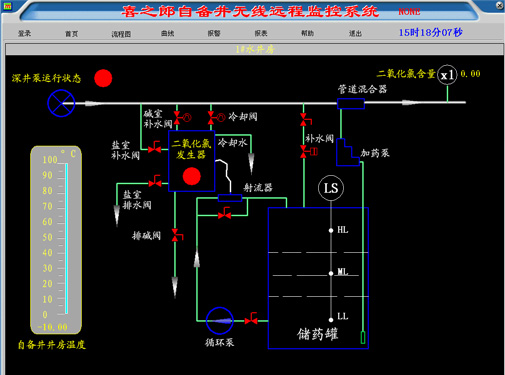Open the 流程图 menu item
This screenshot has width=505, height=375.
tap(121, 34)
